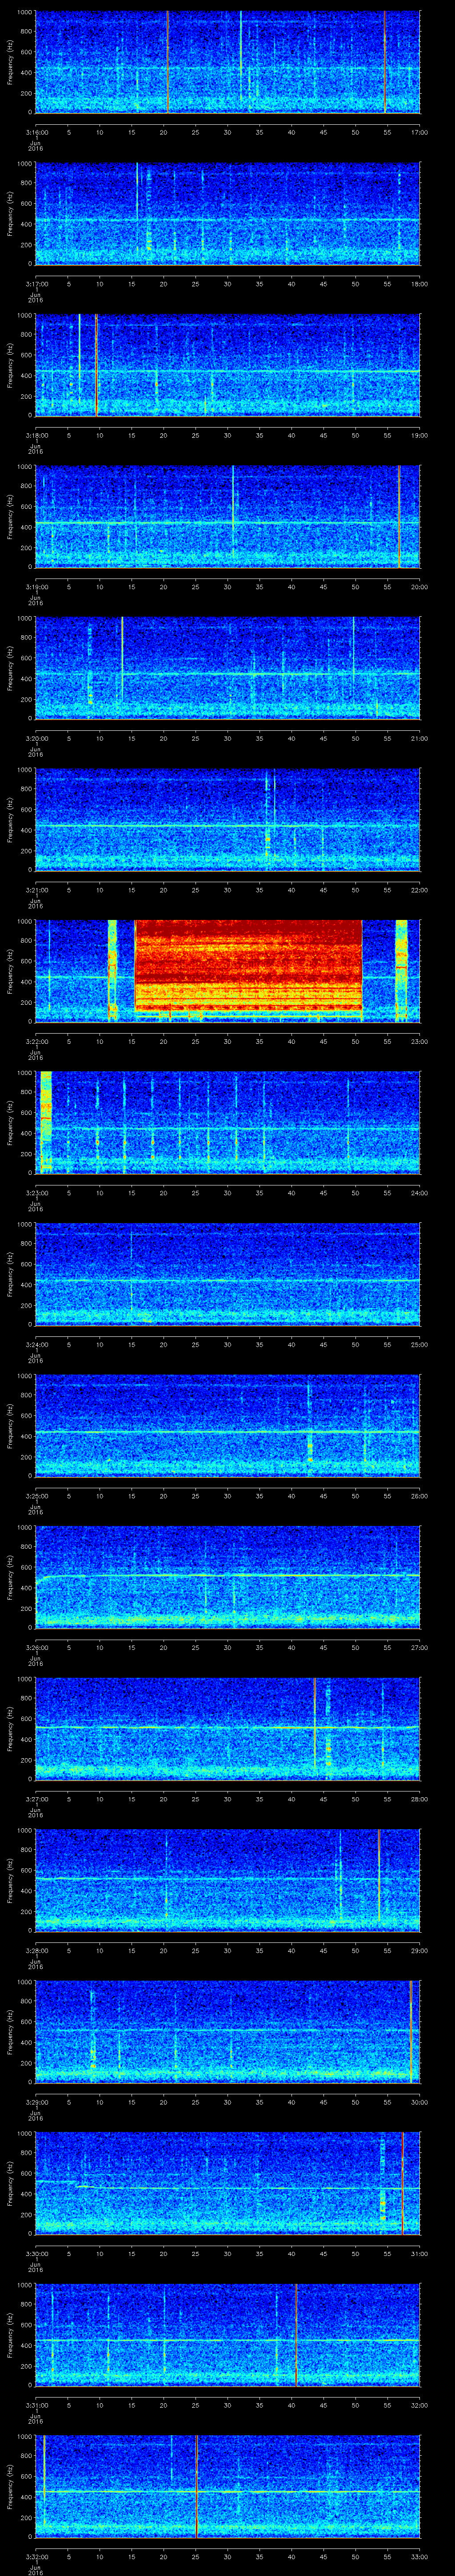Select the 21:00 end time label
This screenshot has width=455, height=2576.
tap(419, 738)
